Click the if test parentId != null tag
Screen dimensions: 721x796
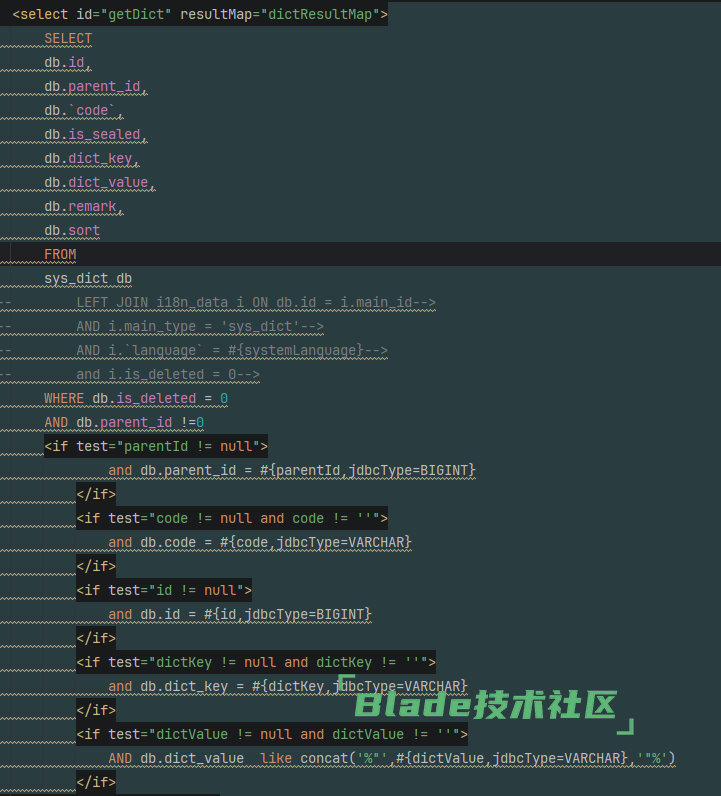(x=156, y=446)
